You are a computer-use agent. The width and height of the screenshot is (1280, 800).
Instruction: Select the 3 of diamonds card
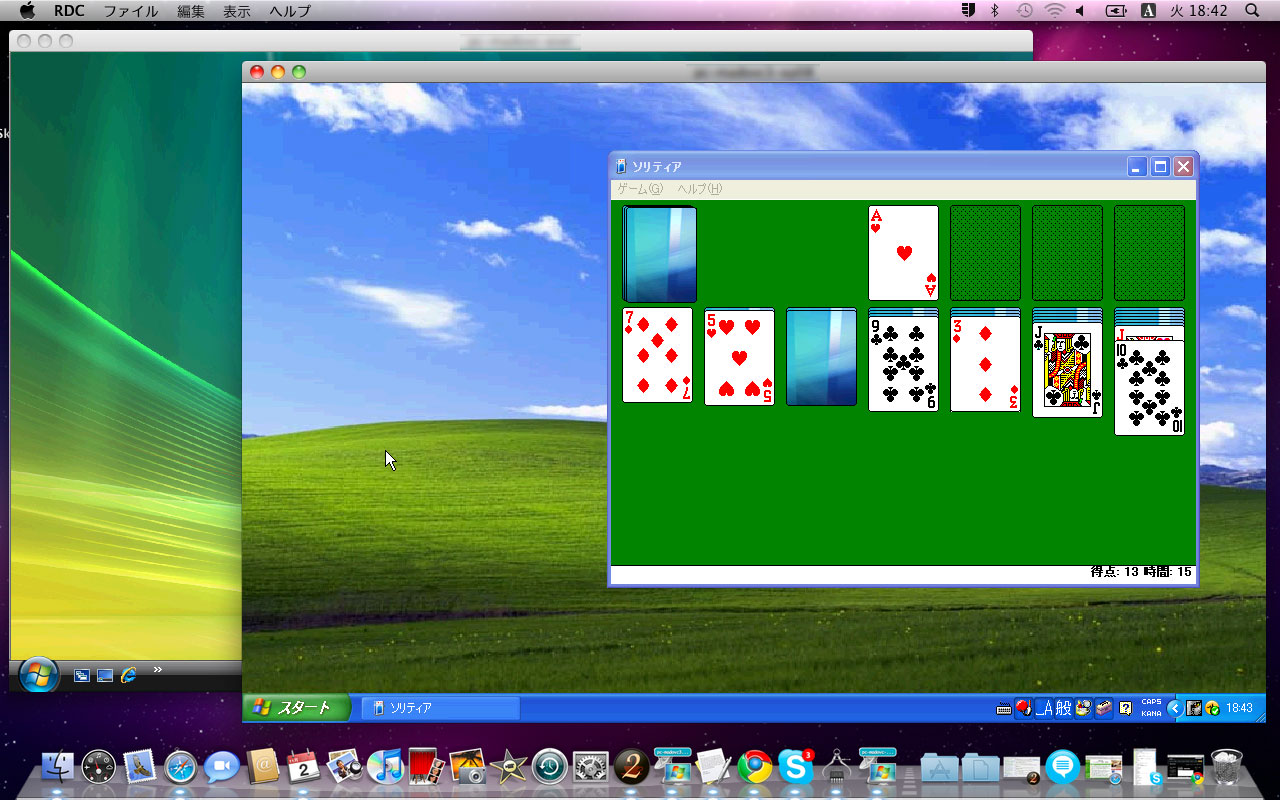tap(985, 364)
